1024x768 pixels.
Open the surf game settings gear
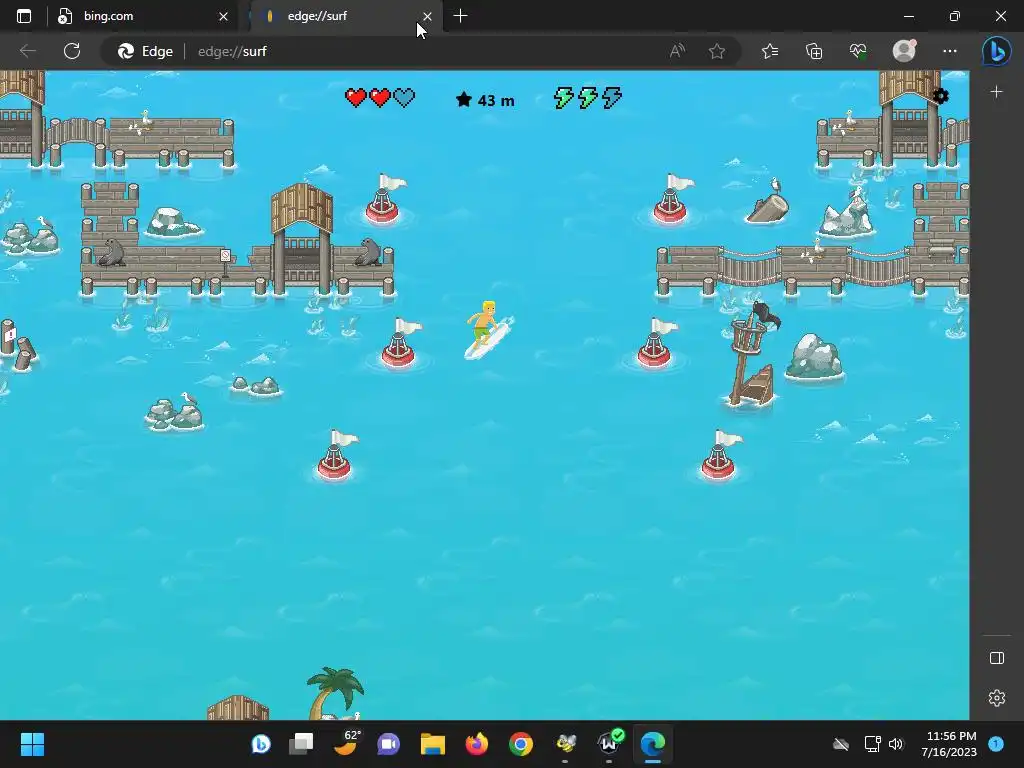940,97
